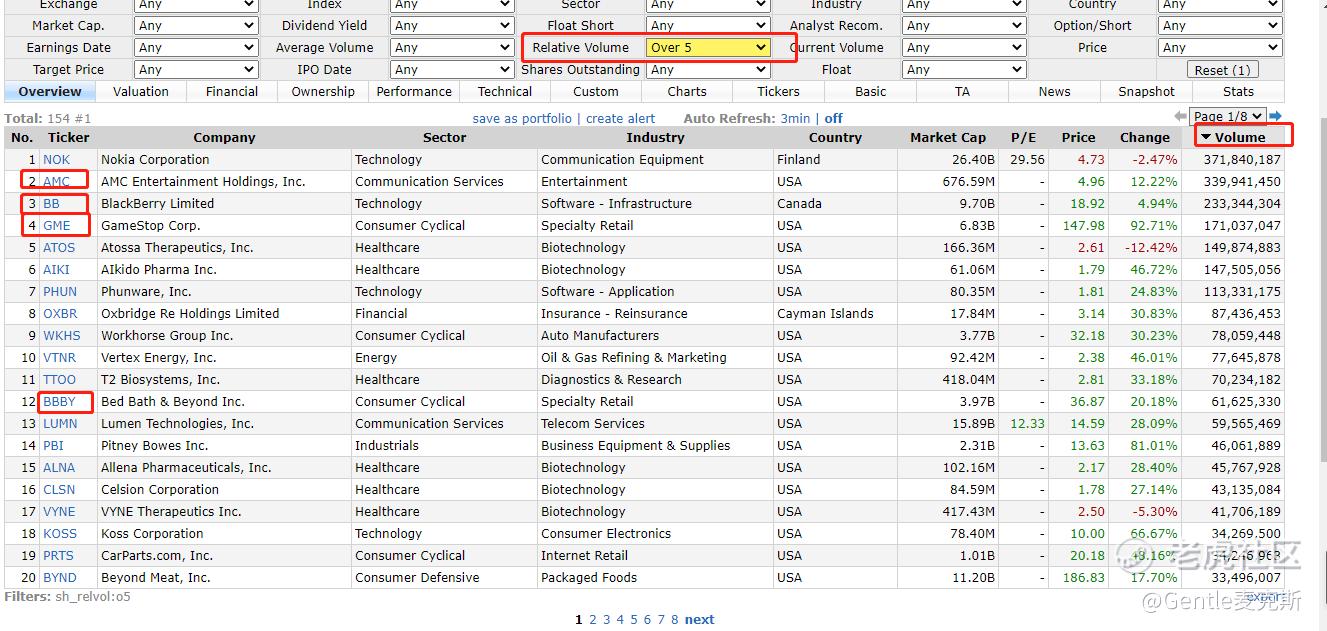
Task: Select the Charts tab
Action: (x=687, y=91)
